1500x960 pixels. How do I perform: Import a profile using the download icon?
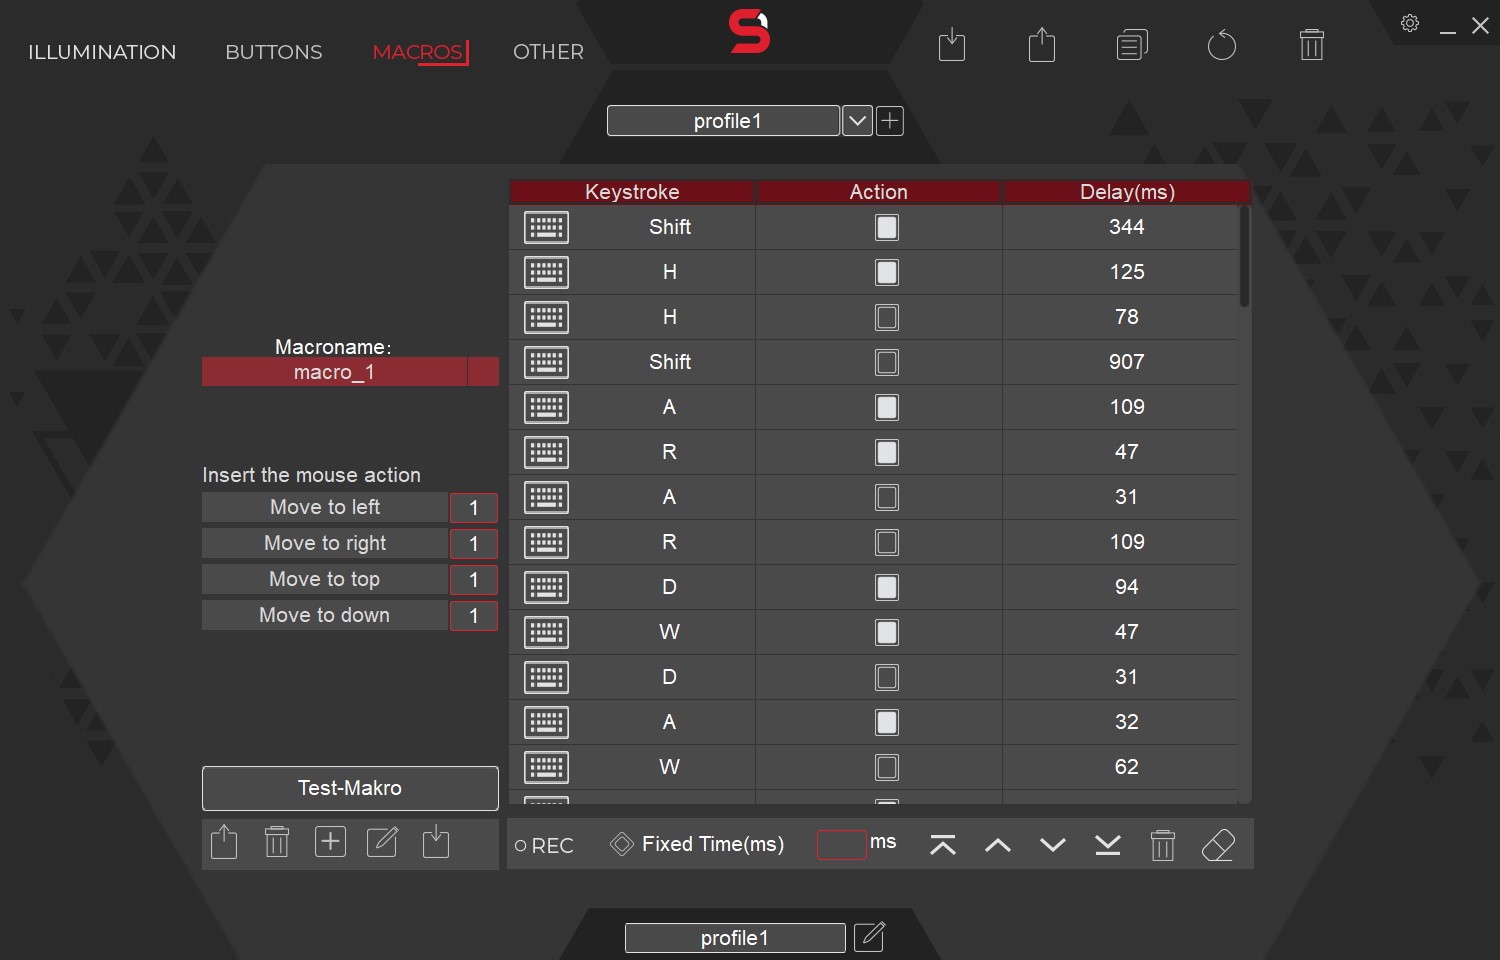(951, 44)
